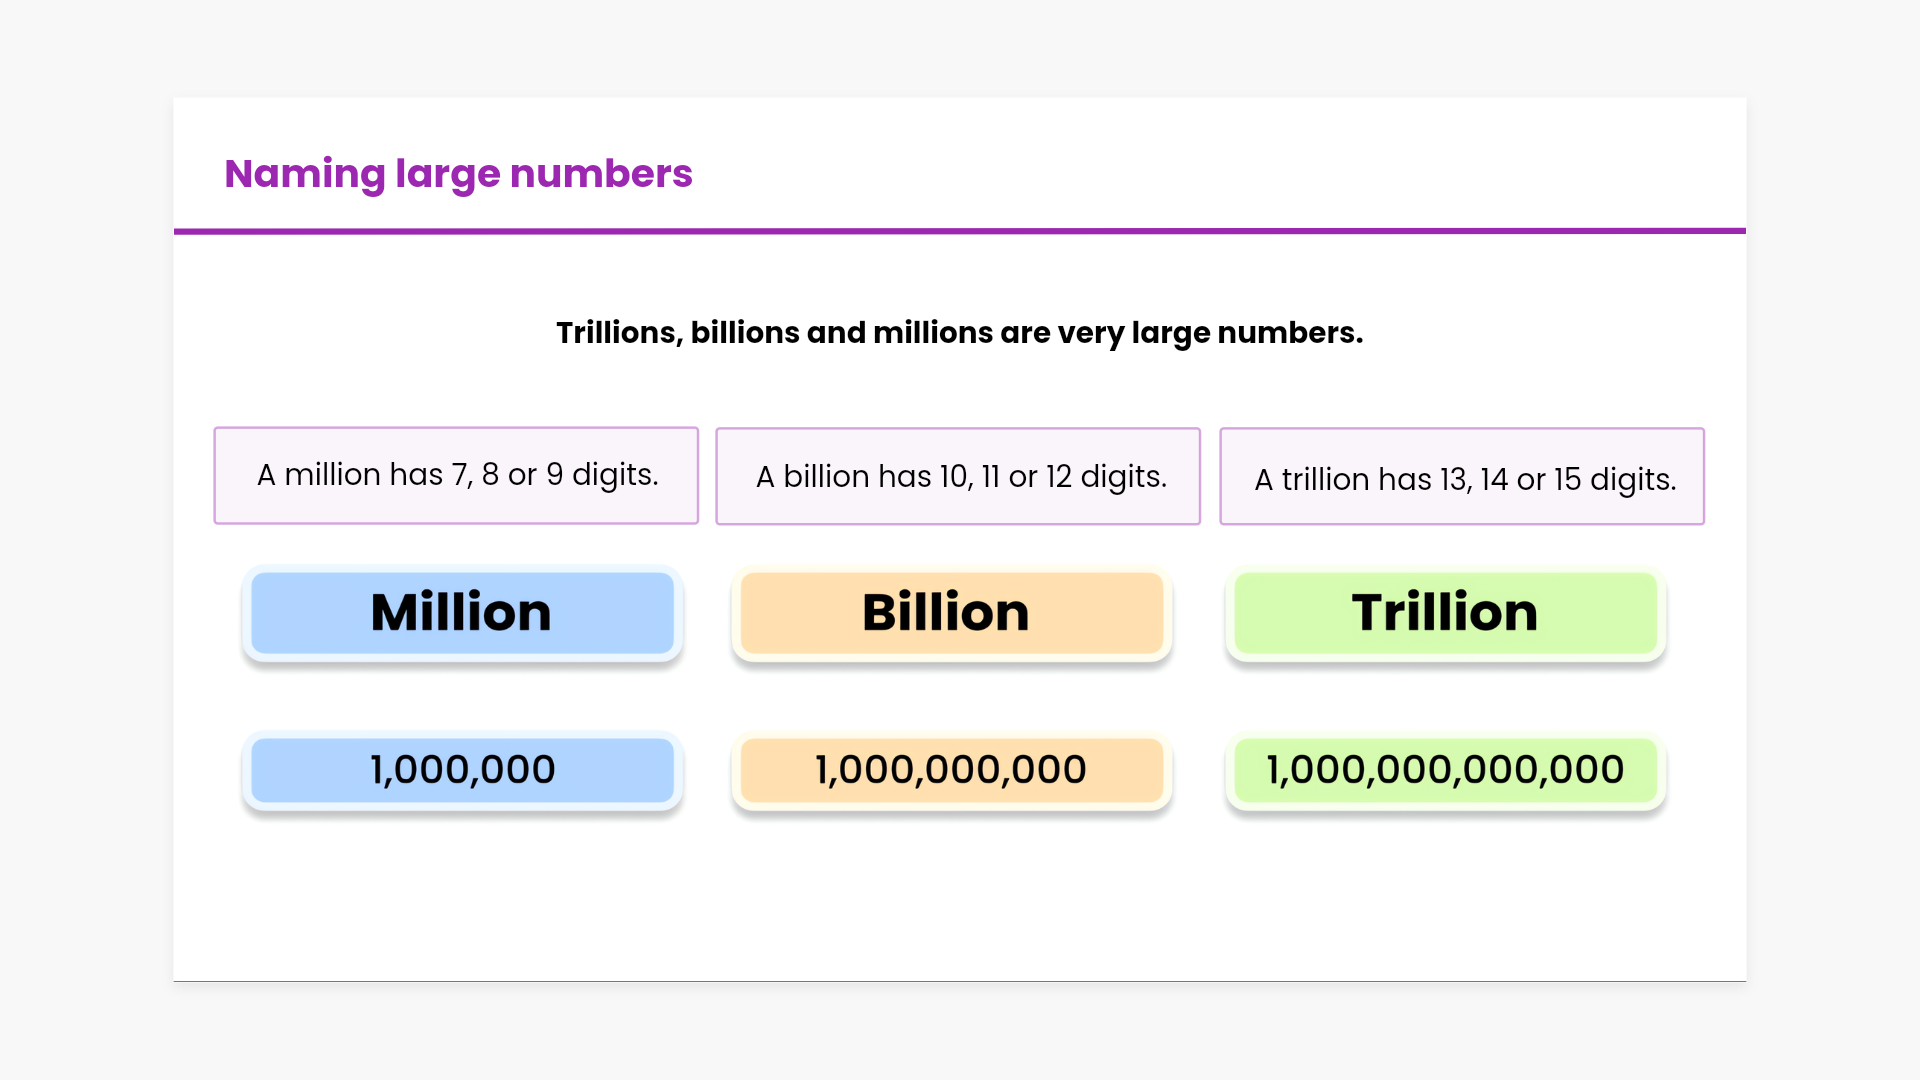The width and height of the screenshot is (1920, 1080).
Task: Tap the 1,000,000,000,000 number card
Action: 1445,770
